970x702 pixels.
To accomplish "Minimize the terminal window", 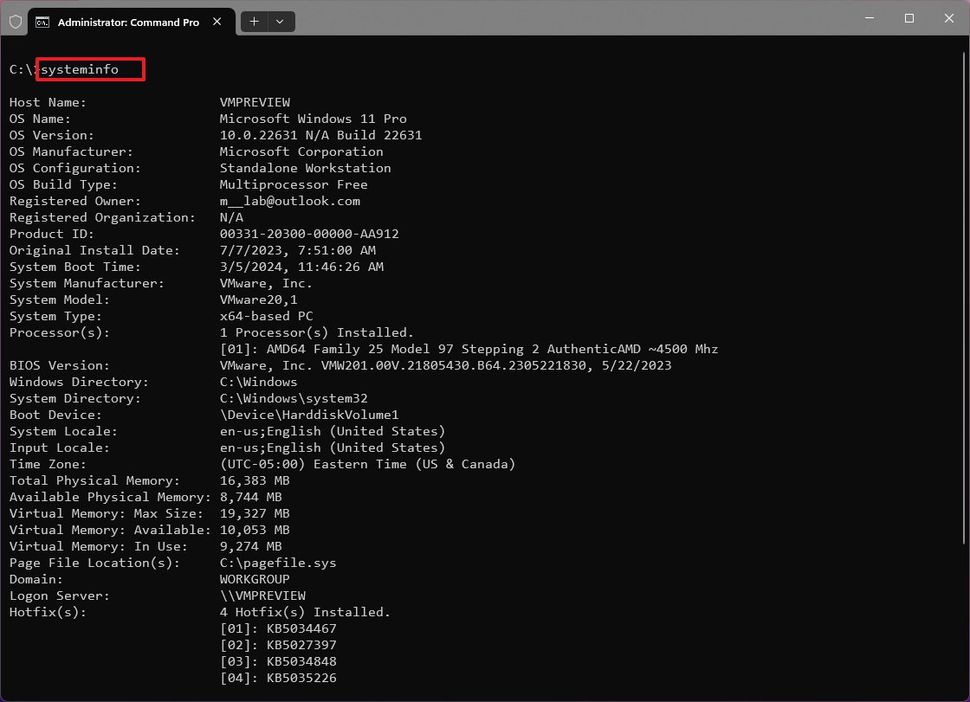I will click(869, 18).
